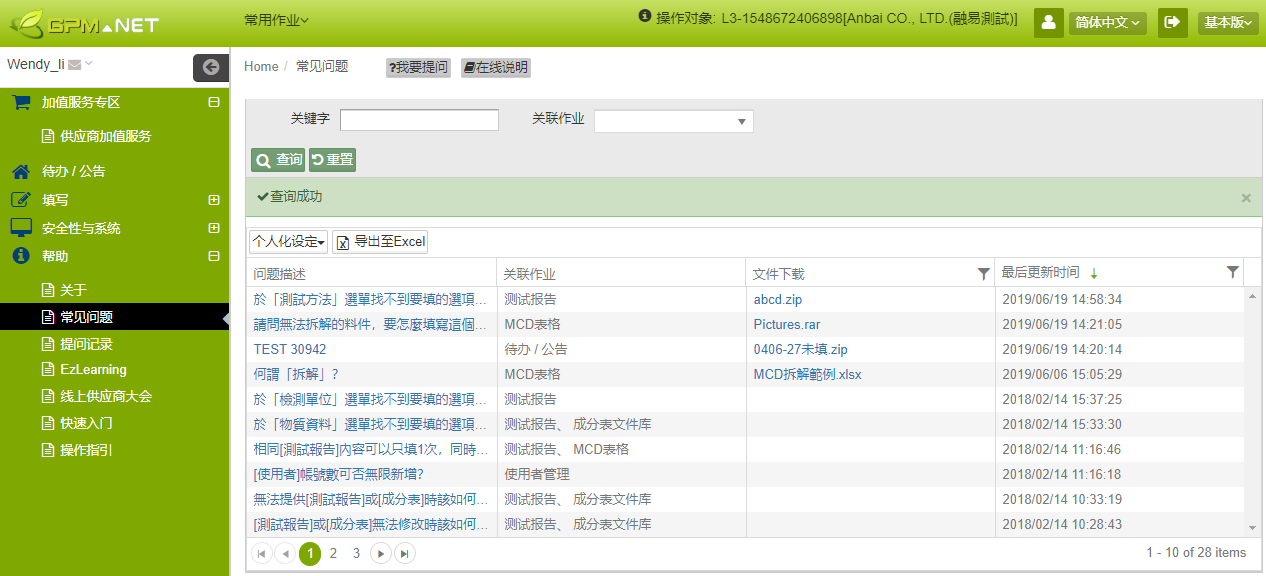Viewport: 1266px width, 576px height.
Task: Collapse the 加值服务专区 section
Action: coord(213,102)
